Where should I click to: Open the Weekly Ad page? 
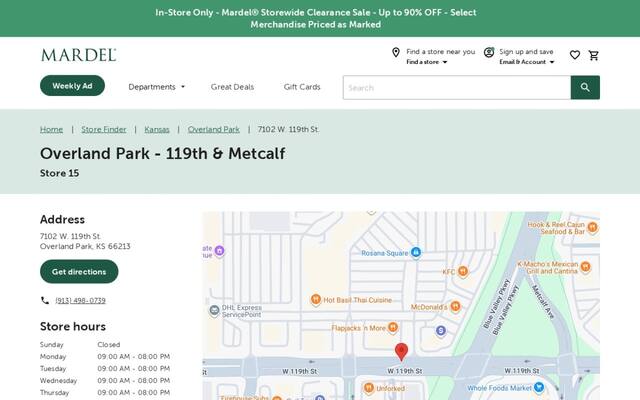[x=72, y=86]
